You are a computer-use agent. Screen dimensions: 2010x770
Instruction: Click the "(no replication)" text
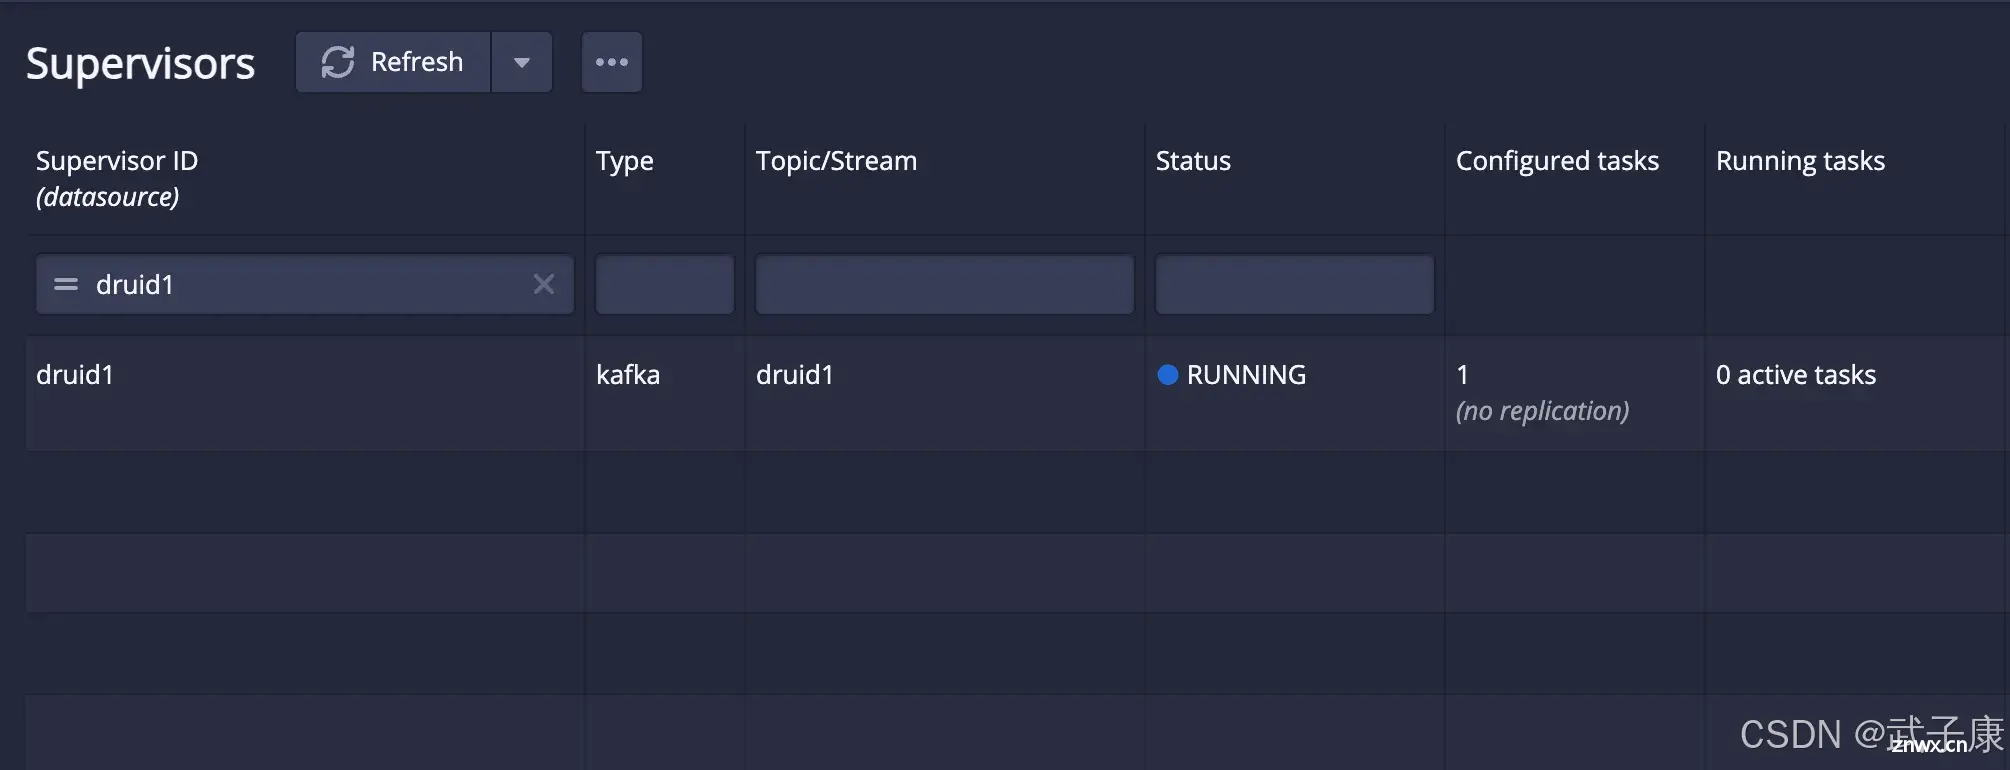(1542, 411)
